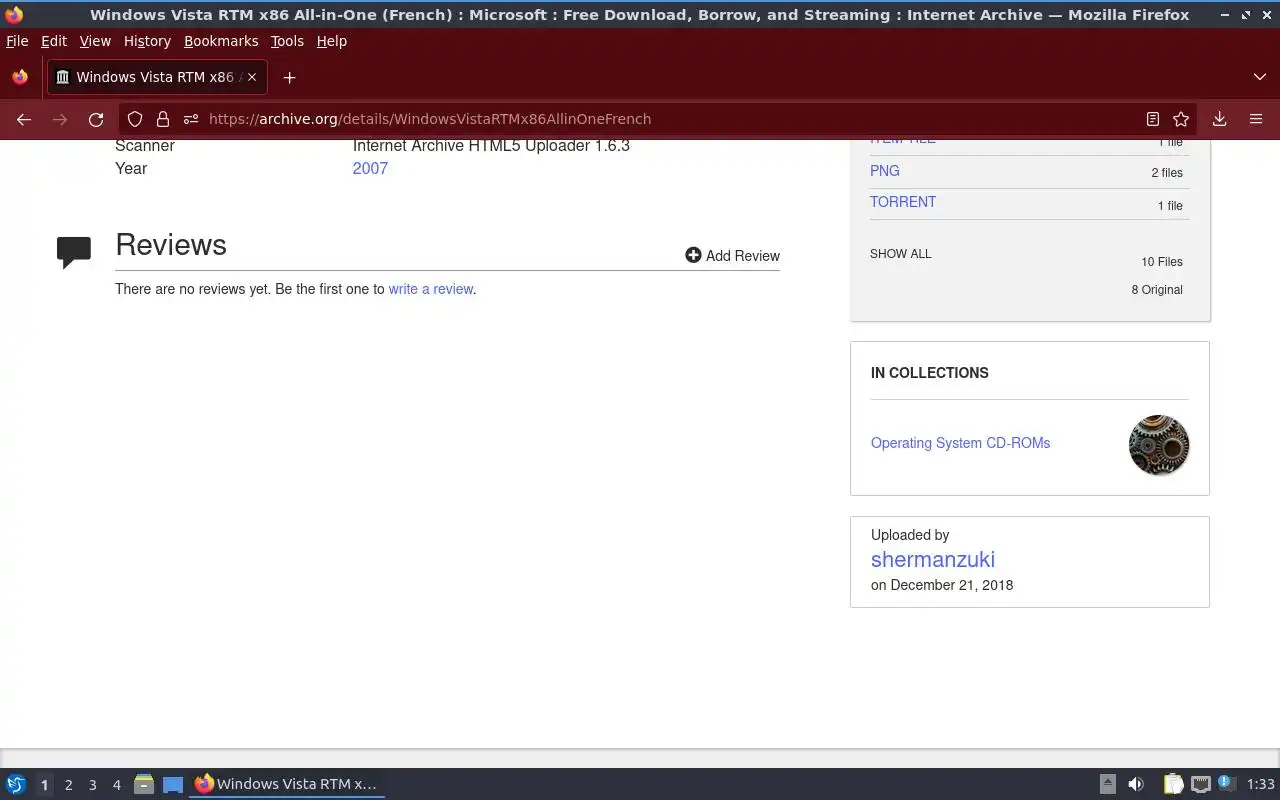This screenshot has width=1280, height=800.
Task: Click the Reviews speech bubble icon
Action: click(74, 252)
